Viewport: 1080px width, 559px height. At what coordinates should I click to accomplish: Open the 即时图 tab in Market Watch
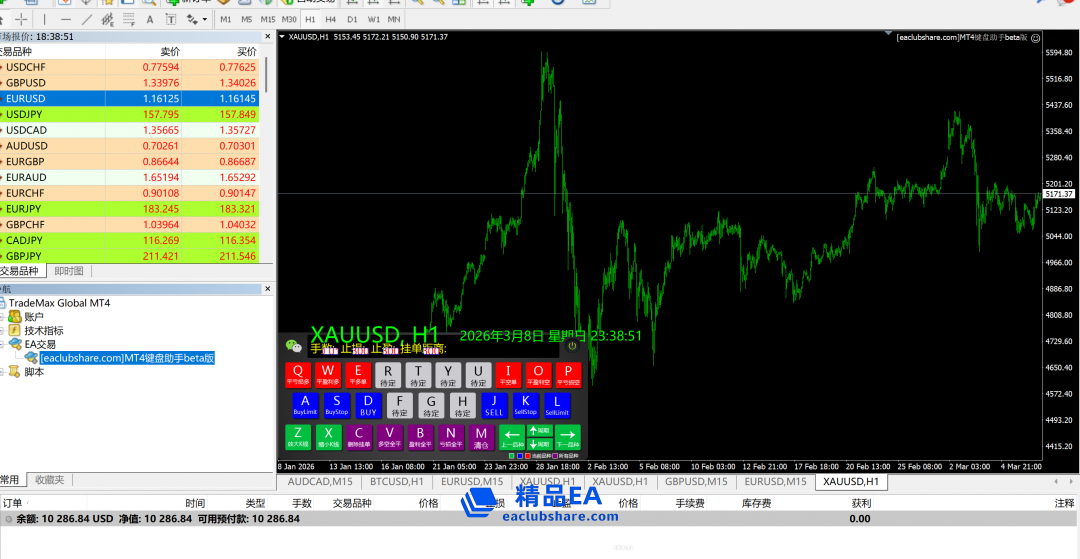69,271
